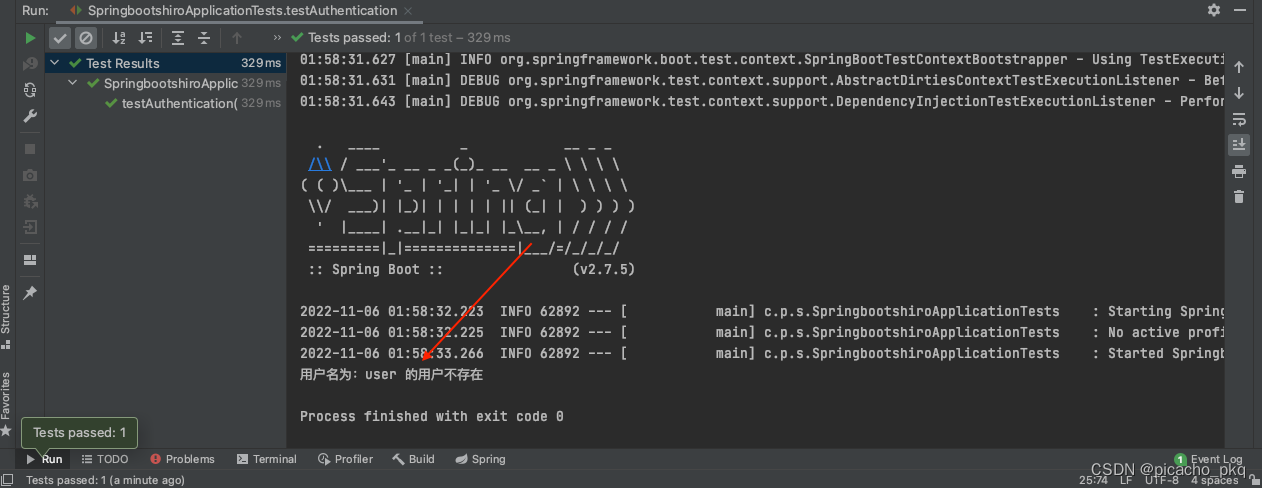Open the Terminal tool window
1262x488 pixels.
(267, 459)
